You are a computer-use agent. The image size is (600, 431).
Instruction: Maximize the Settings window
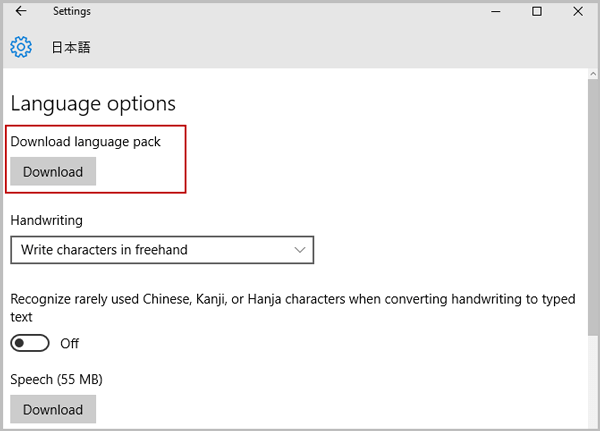coord(537,11)
